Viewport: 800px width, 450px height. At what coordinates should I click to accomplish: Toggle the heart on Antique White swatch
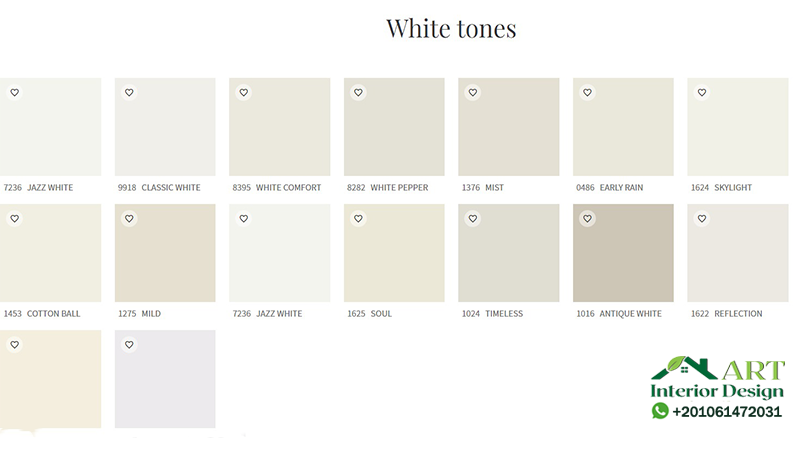coord(587,219)
